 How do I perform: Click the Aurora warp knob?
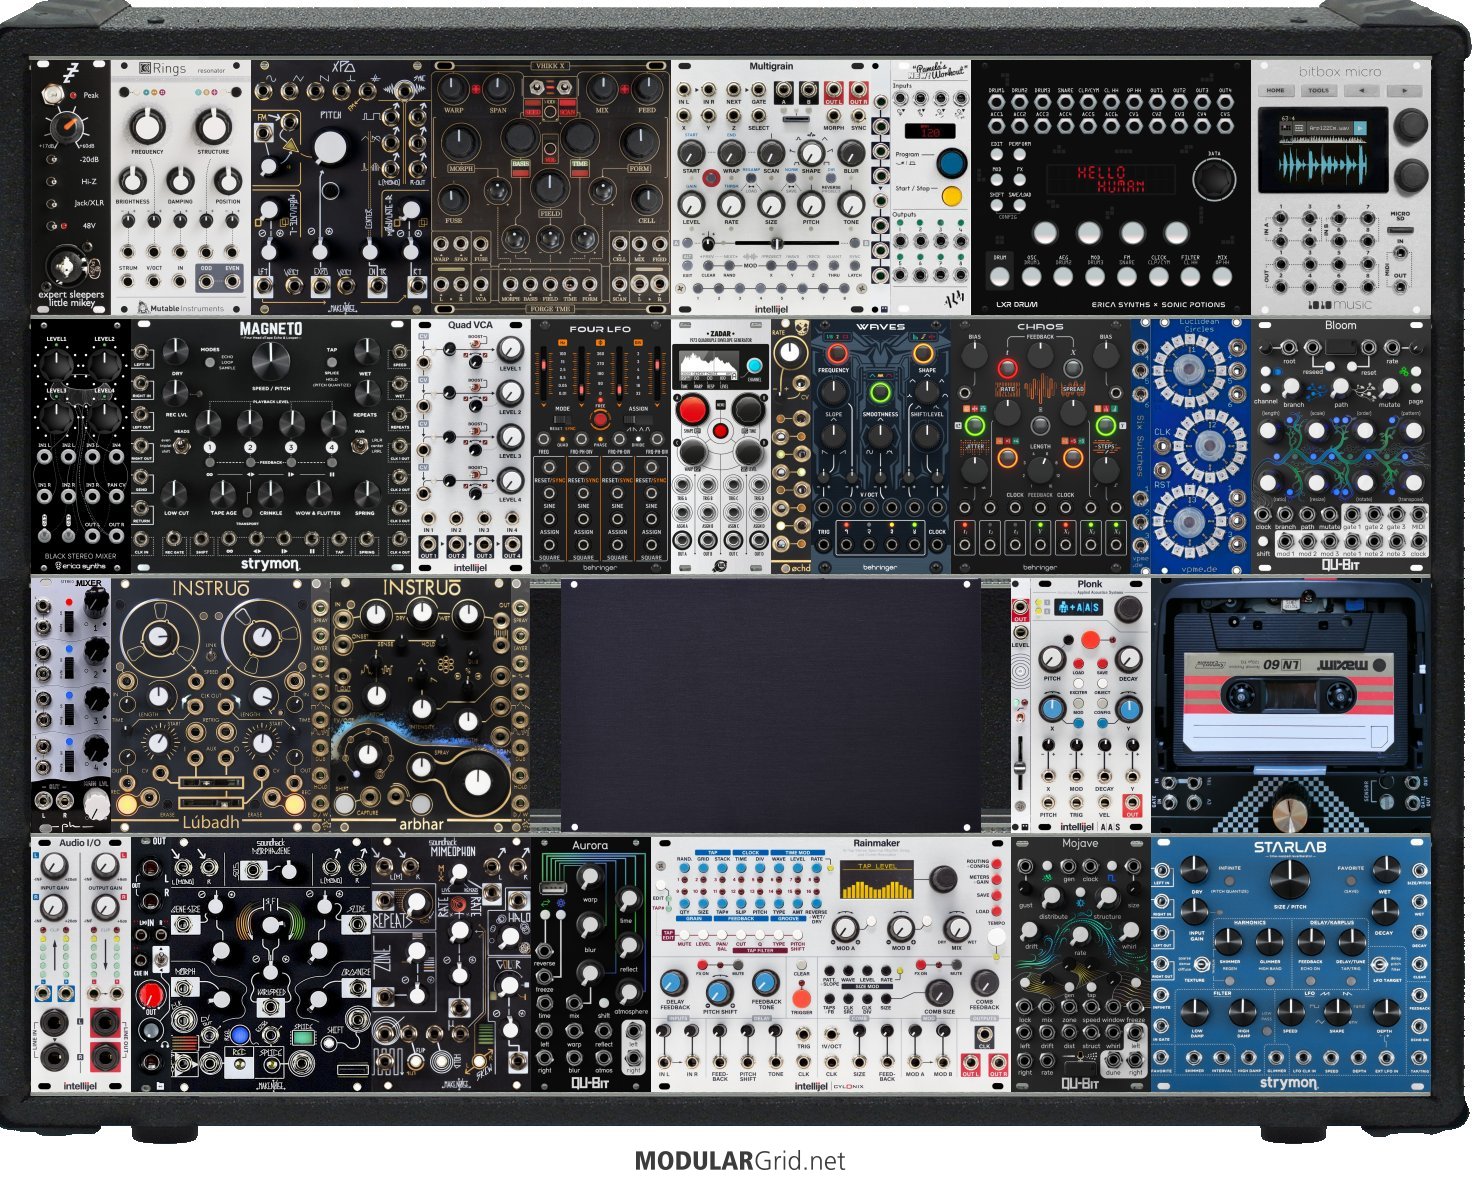(x=589, y=878)
